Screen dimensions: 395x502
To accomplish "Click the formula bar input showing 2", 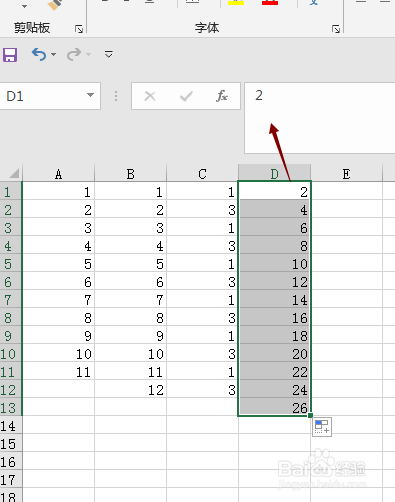I will pos(320,118).
